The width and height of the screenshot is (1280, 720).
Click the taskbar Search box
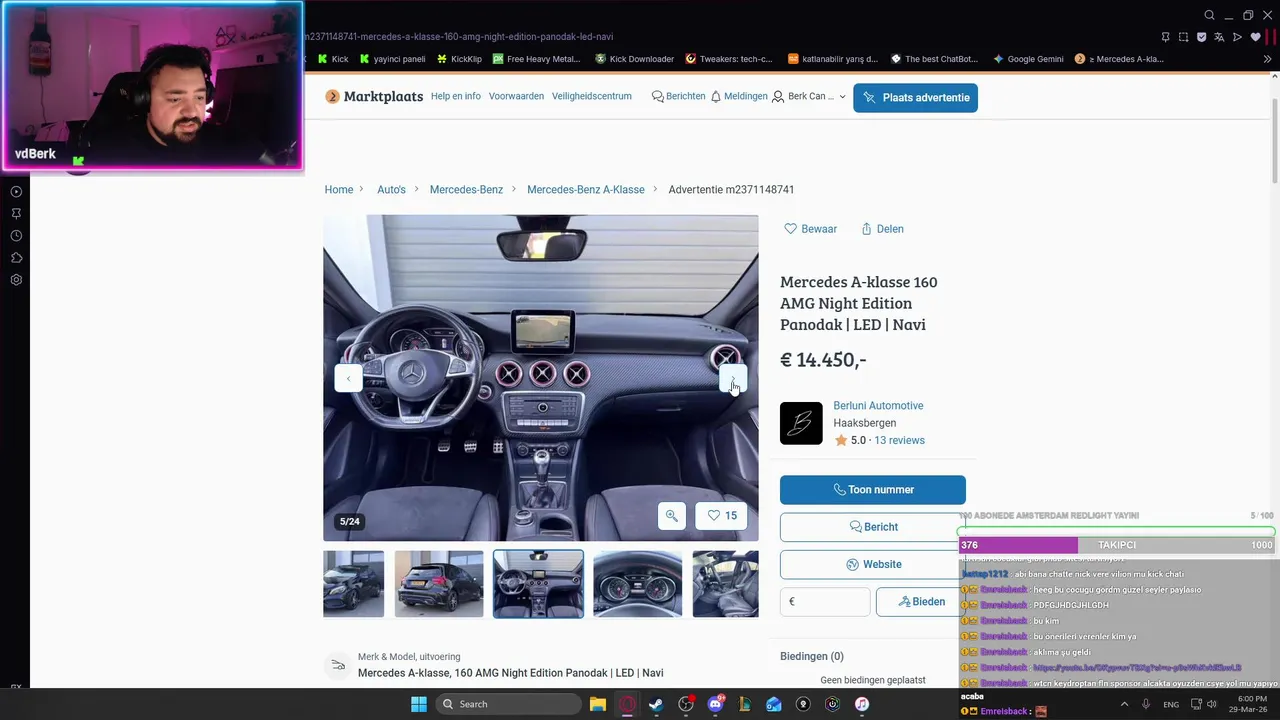pos(508,704)
